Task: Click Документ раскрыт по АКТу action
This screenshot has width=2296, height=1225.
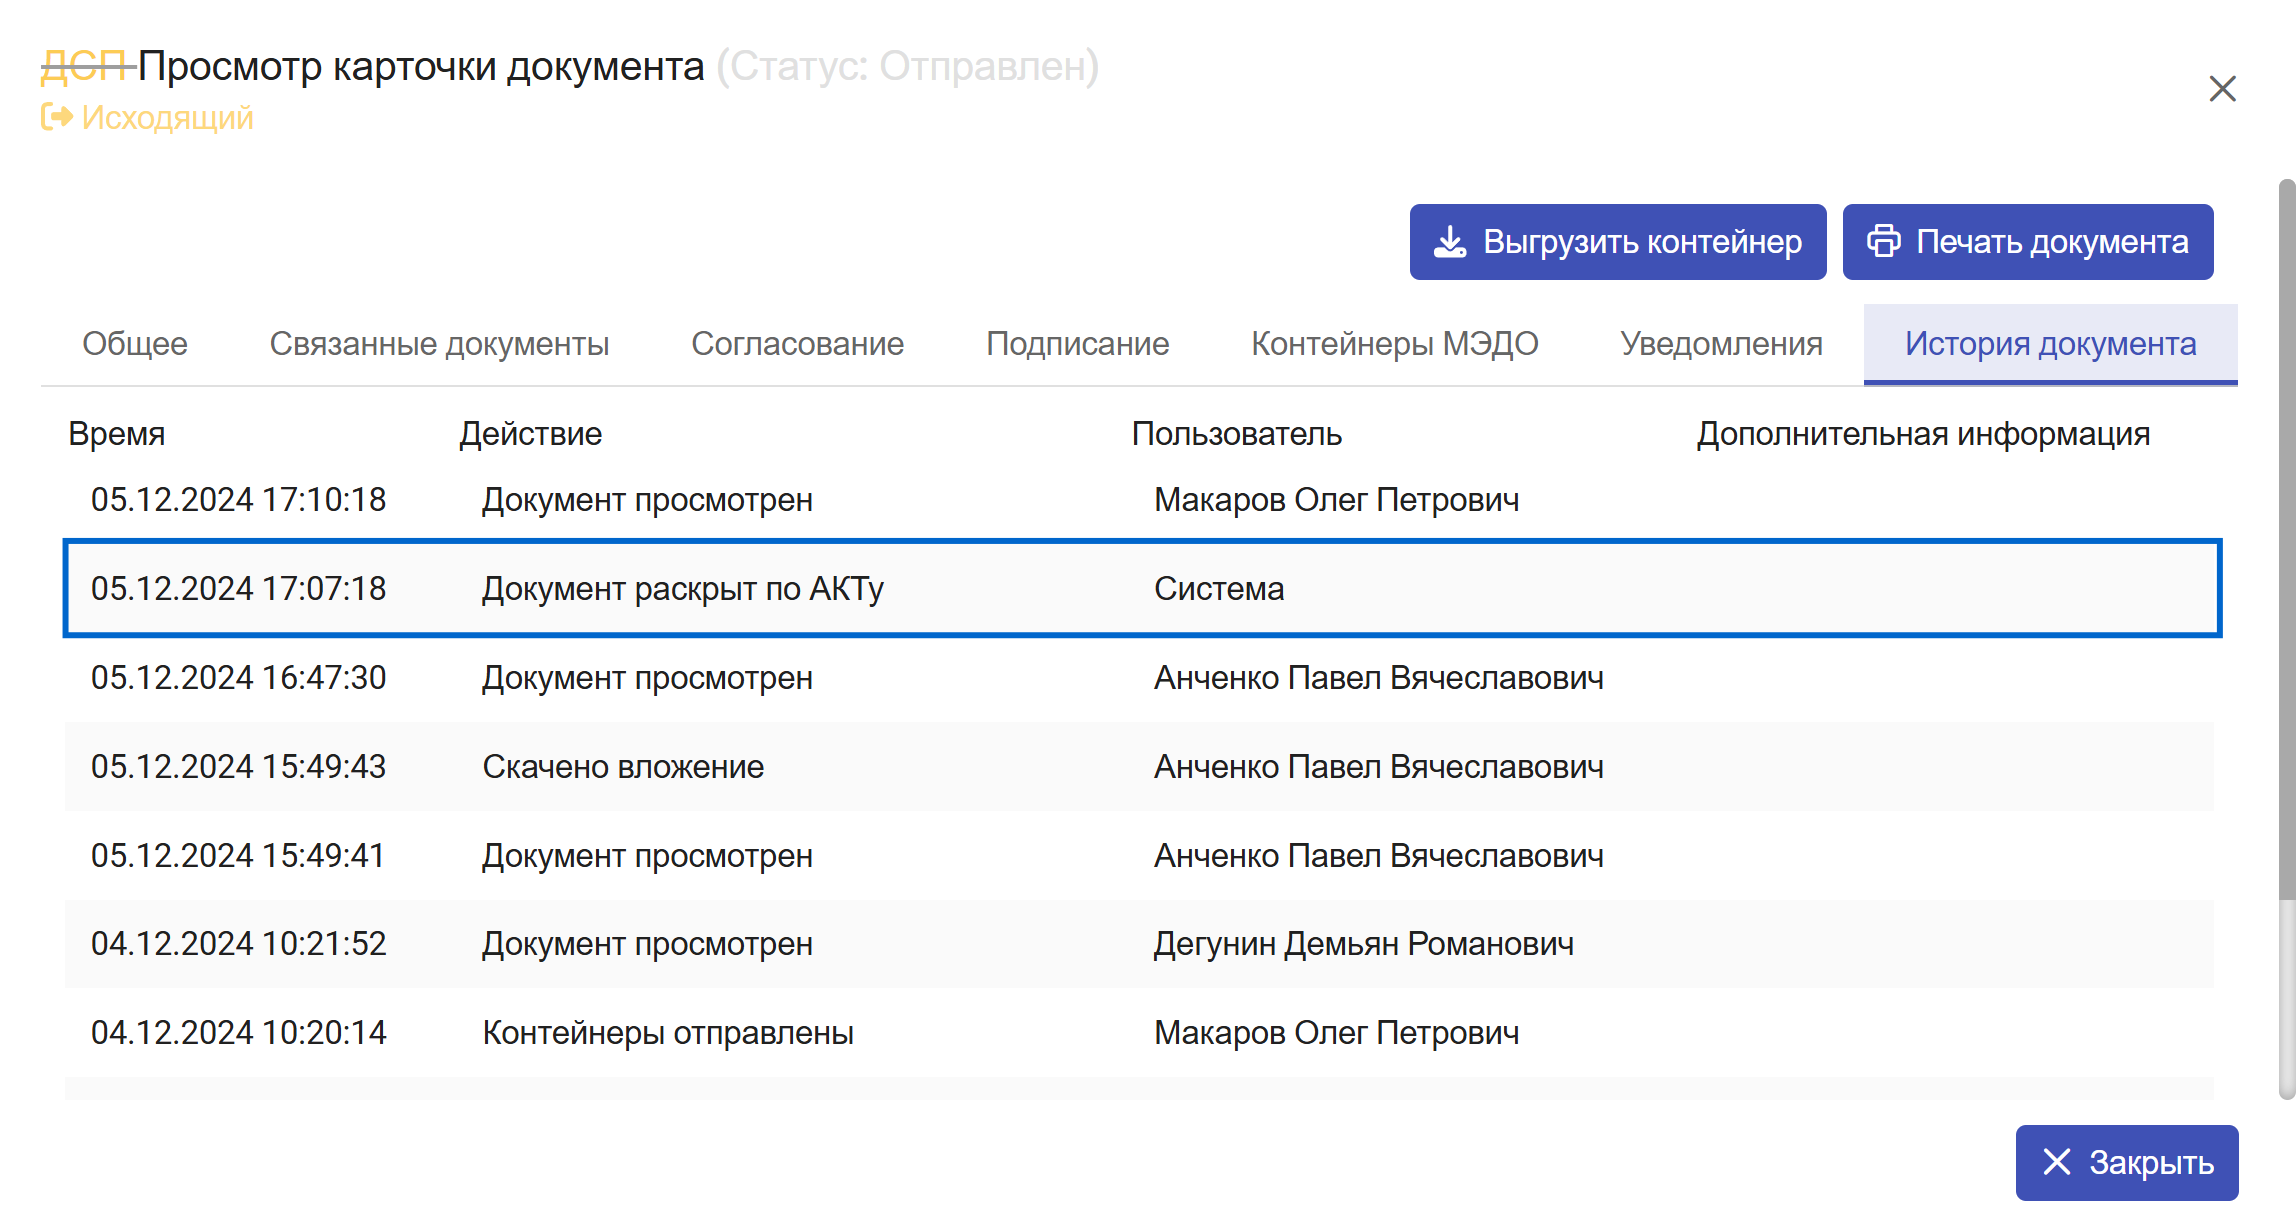Action: [x=683, y=589]
